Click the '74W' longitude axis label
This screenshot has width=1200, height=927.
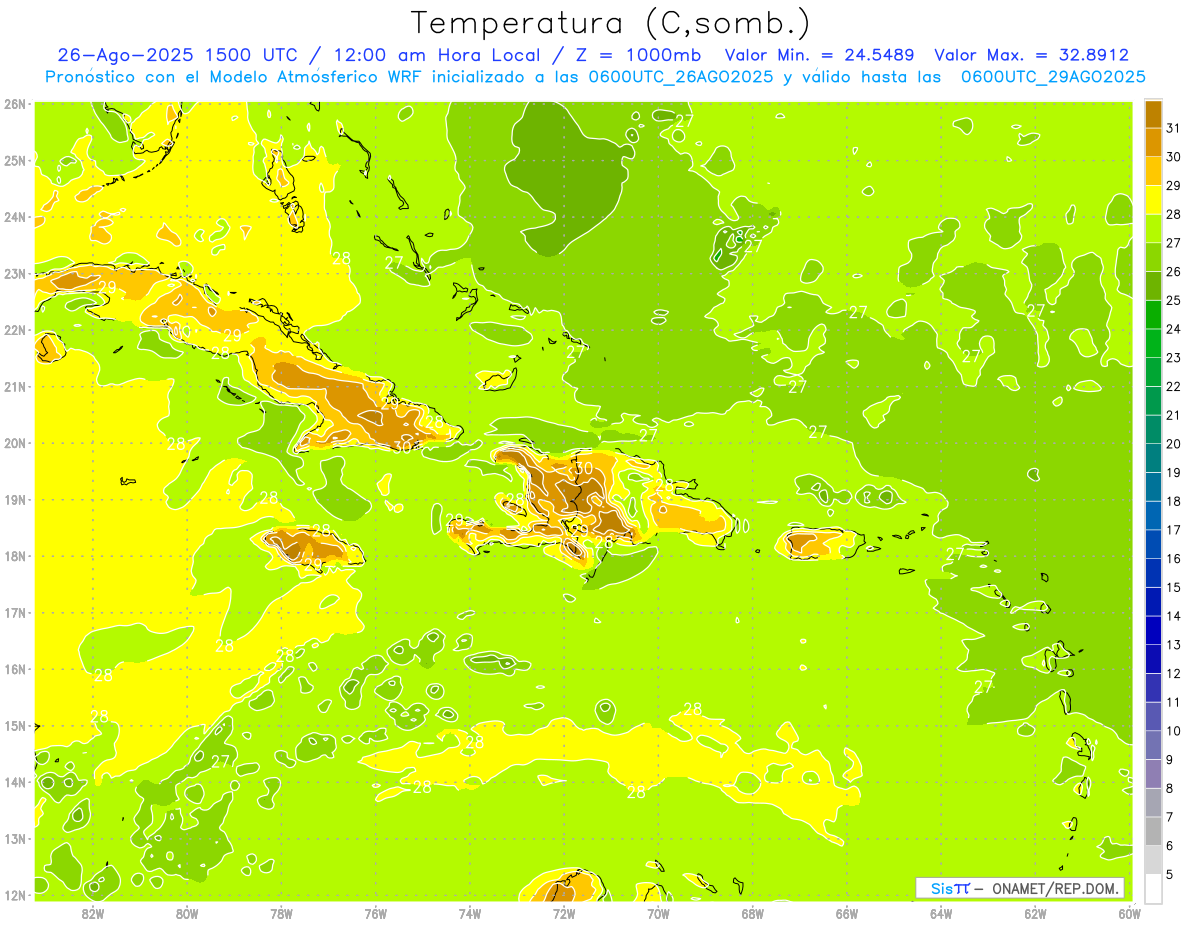tap(470, 914)
